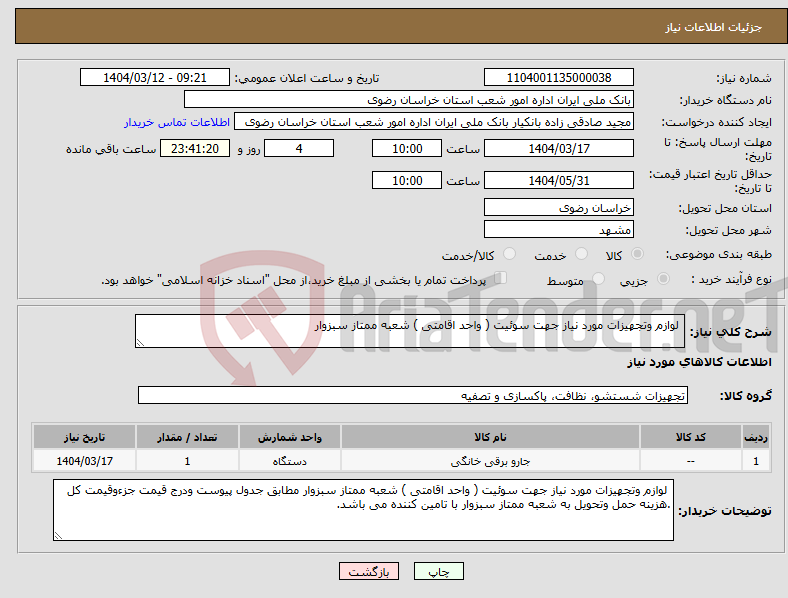Viewport: 788px width, 598px height.
Task: Click the remaining days field showing 4
Action: coord(299,148)
